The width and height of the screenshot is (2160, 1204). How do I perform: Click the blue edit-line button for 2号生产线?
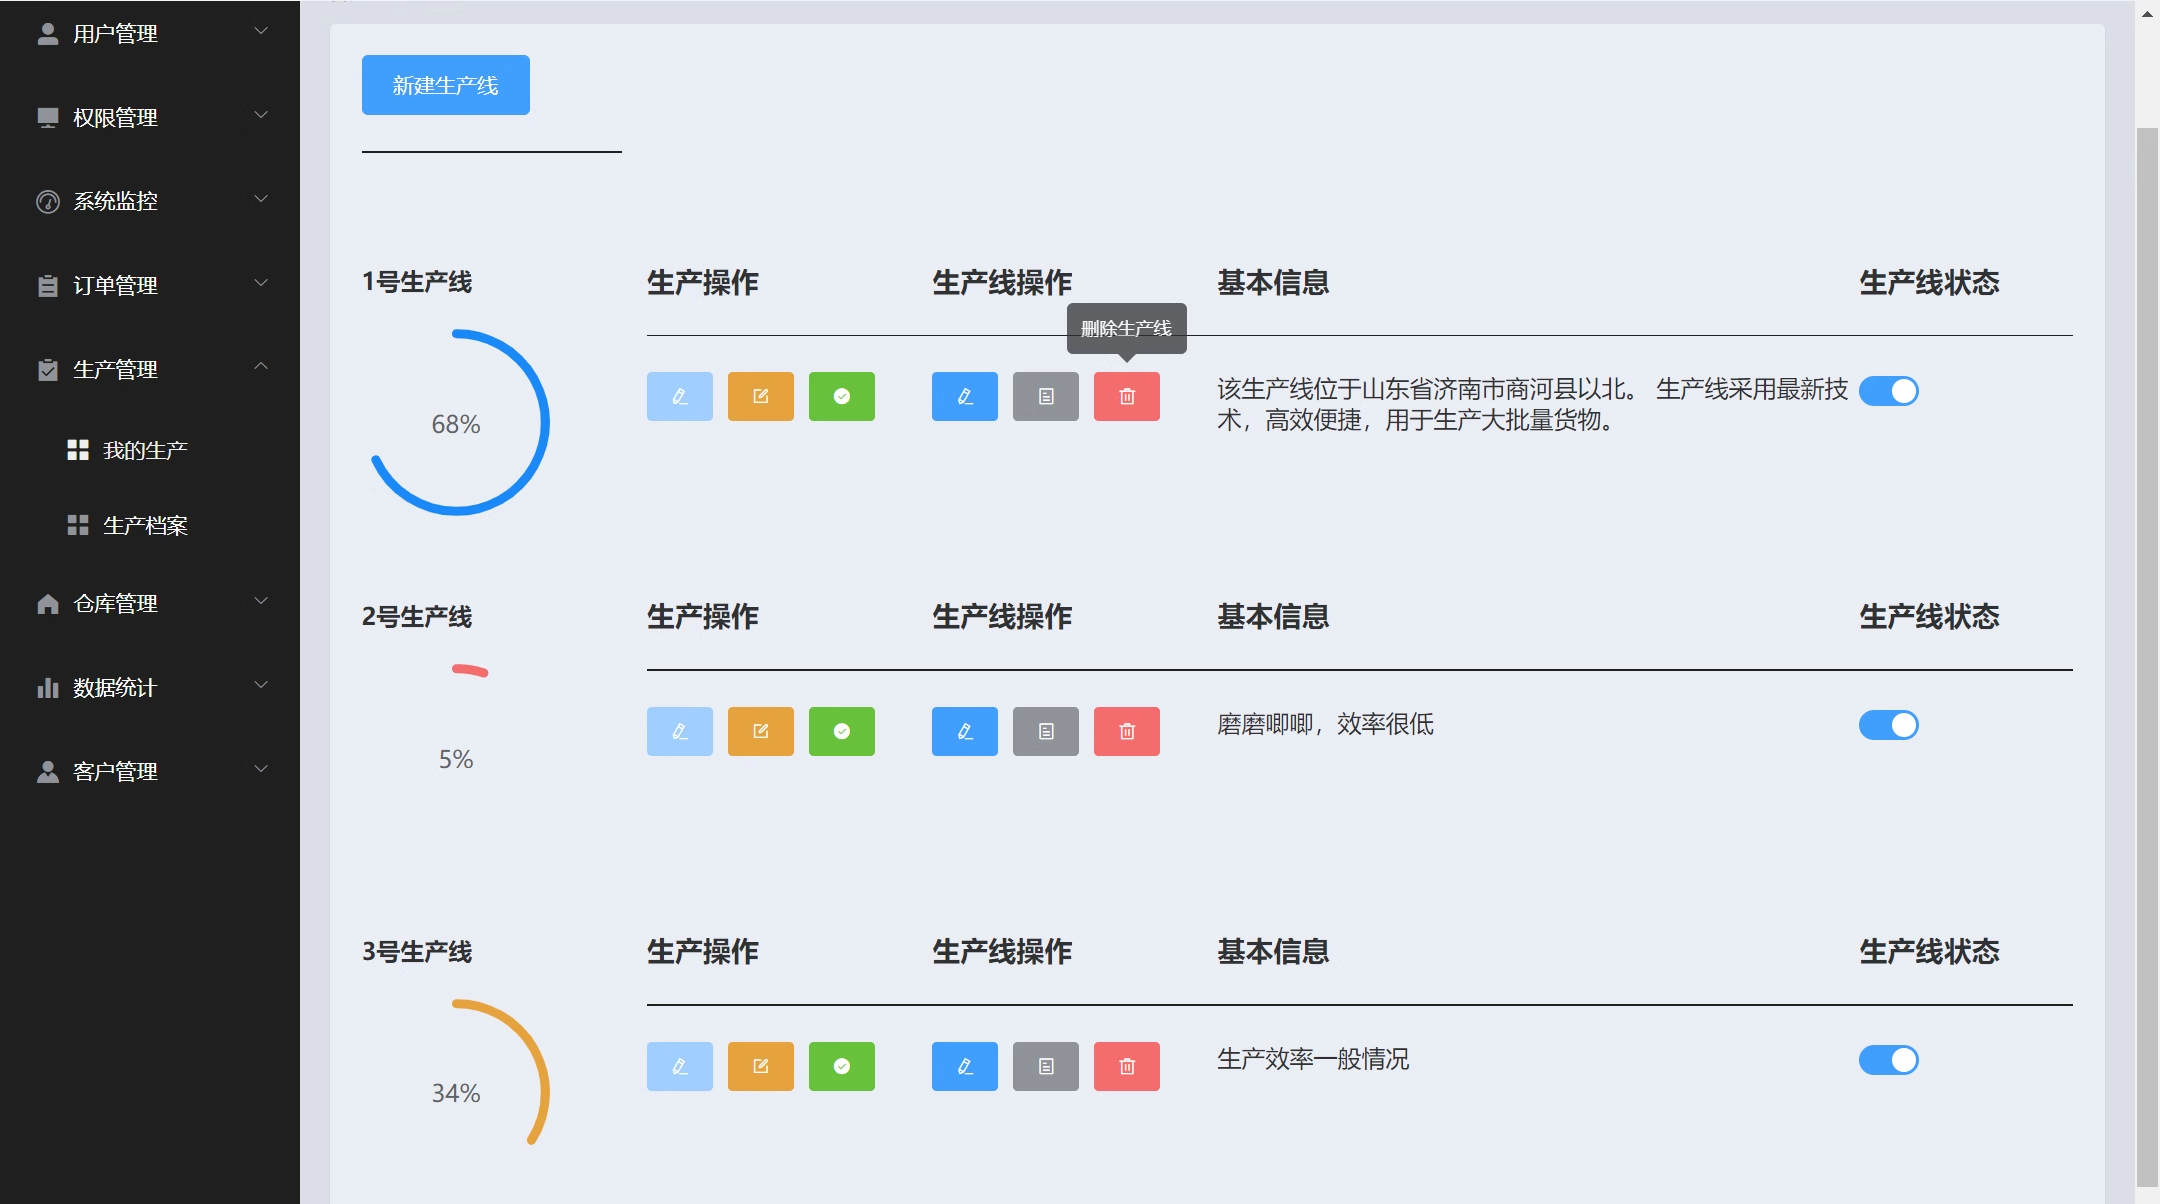pos(965,731)
